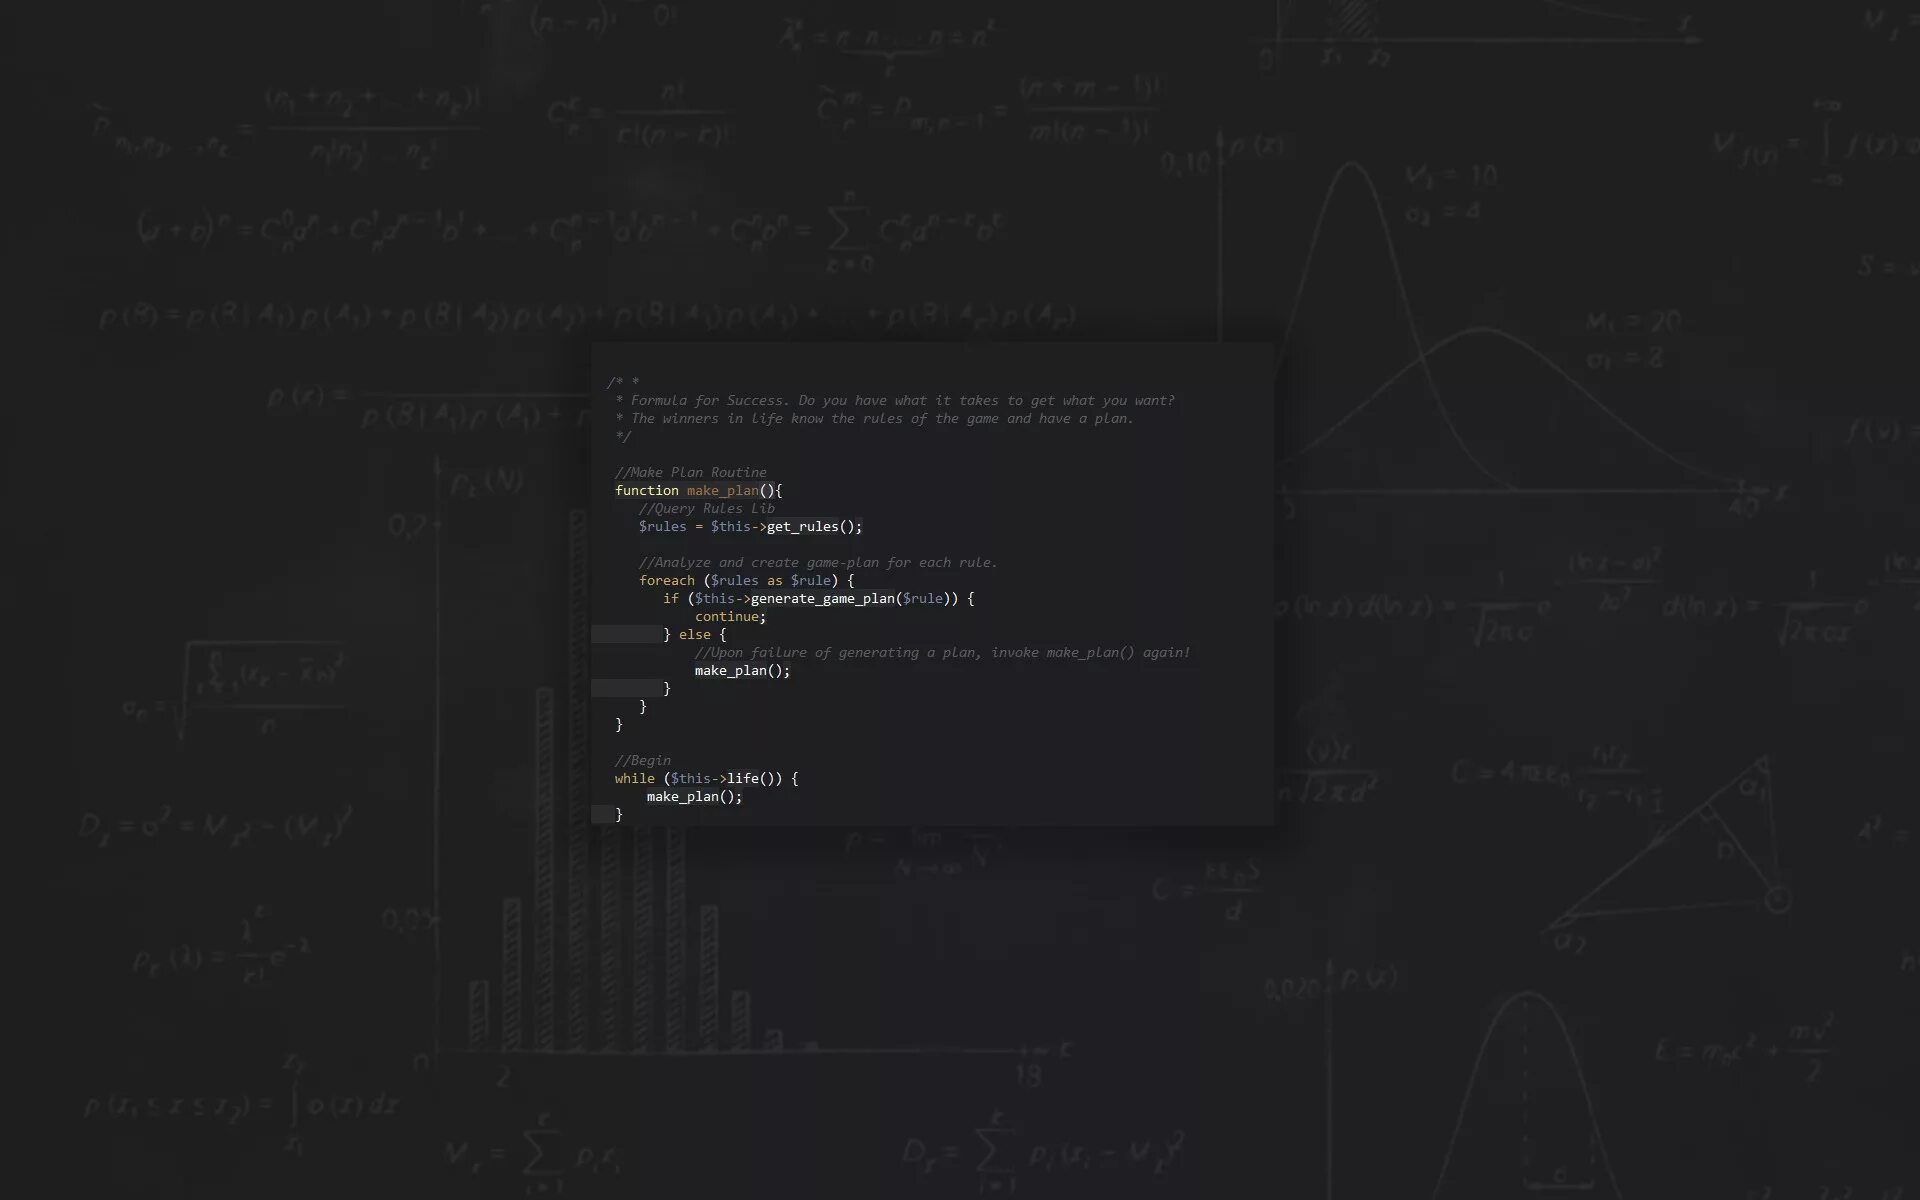Click the 'function' keyword in the code
This screenshot has width=1920, height=1200.
(x=646, y=490)
